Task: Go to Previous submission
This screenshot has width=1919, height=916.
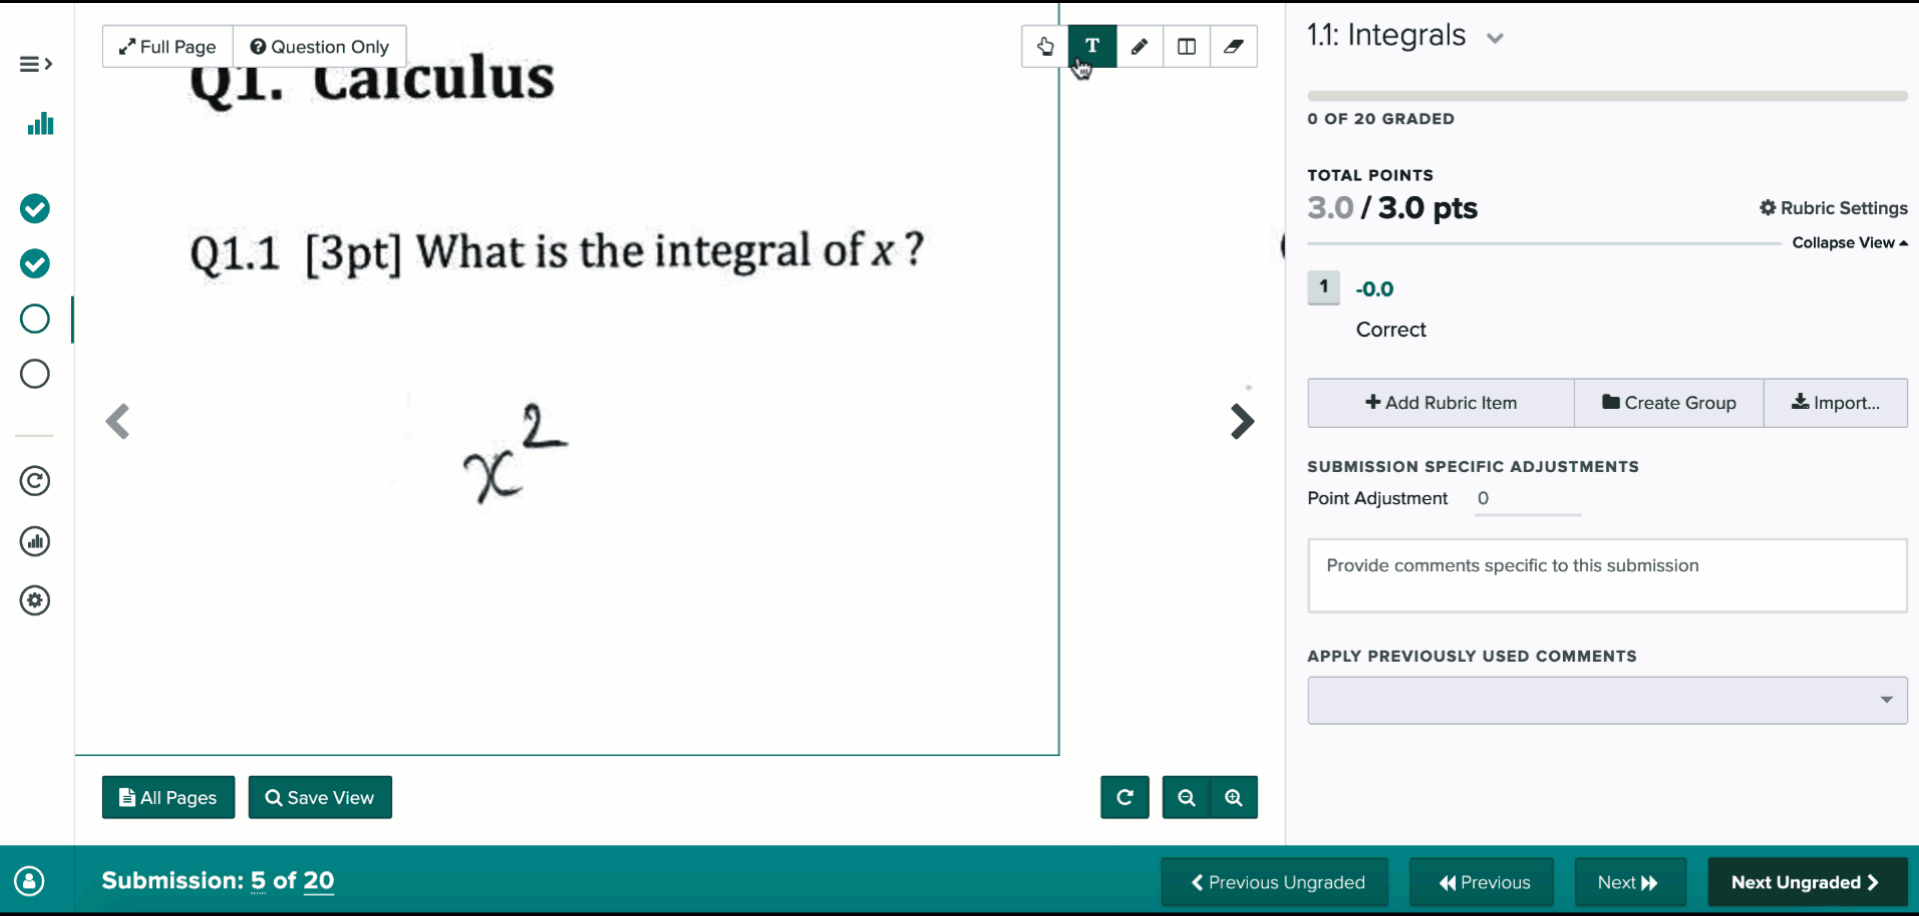Action: [x=1482, y=882]
